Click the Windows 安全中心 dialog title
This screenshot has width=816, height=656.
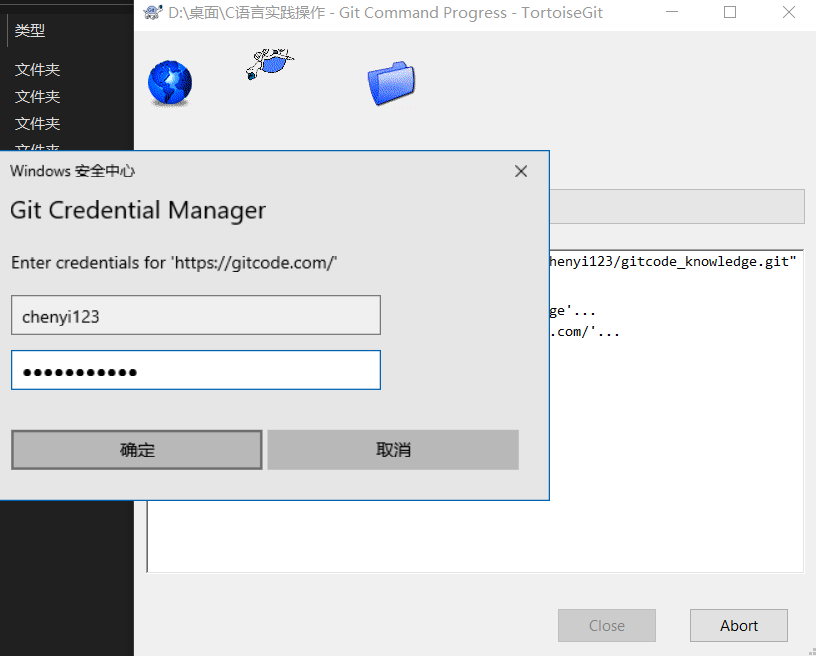tap(72, 171)
